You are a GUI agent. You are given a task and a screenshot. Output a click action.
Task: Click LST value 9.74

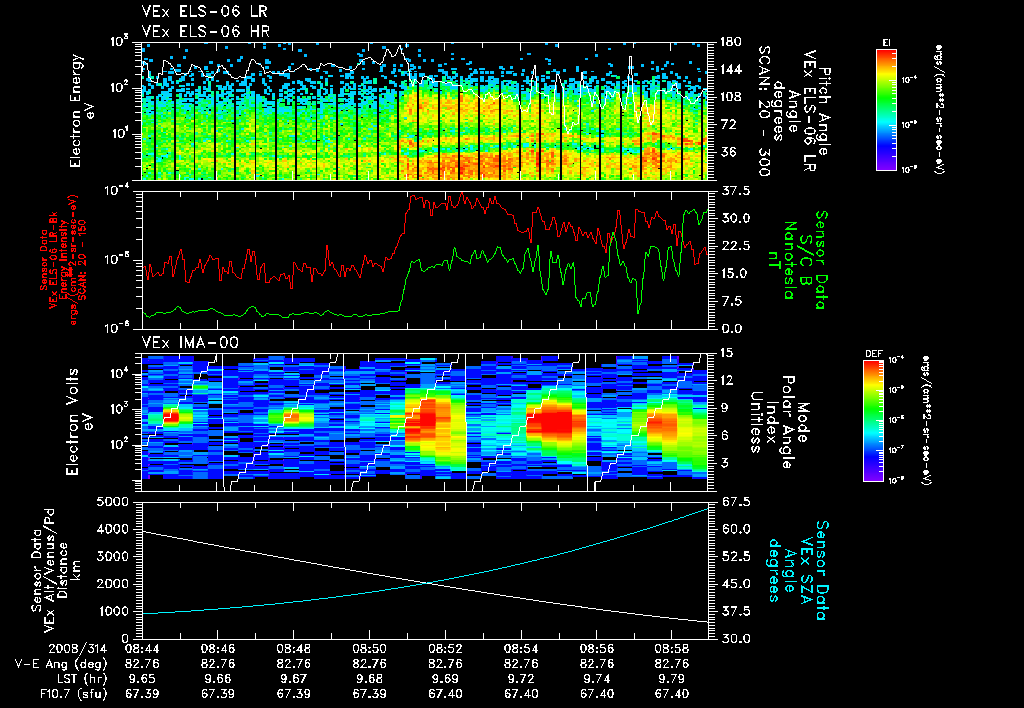(x=596, y=679)
